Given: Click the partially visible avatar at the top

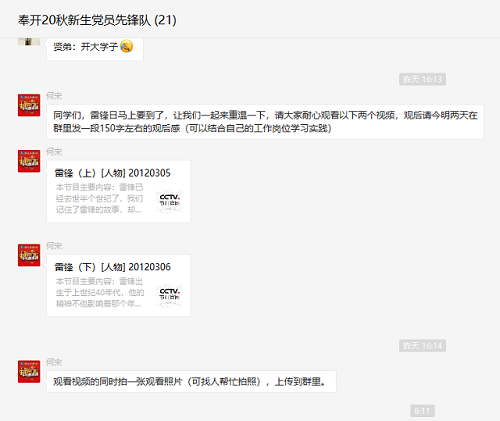Looking at the screenshot, I should point(29,41).
